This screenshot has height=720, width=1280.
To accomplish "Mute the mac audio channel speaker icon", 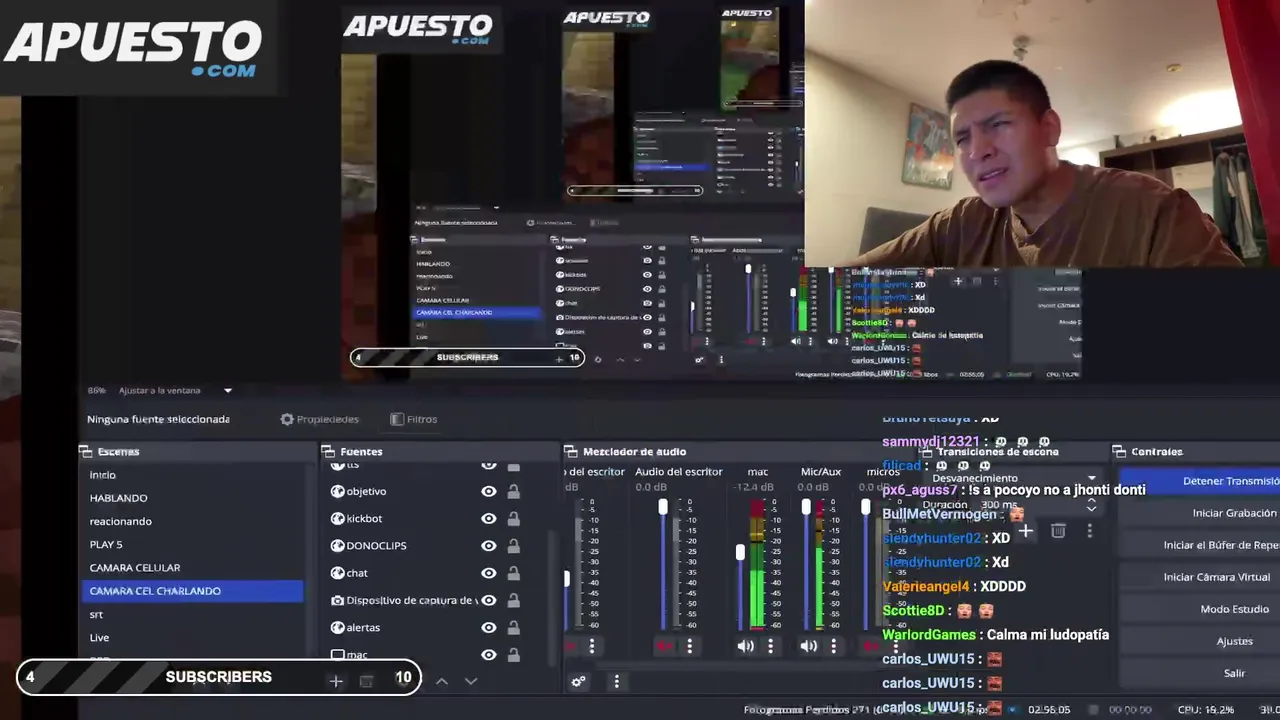I will (x=745, y=646).
